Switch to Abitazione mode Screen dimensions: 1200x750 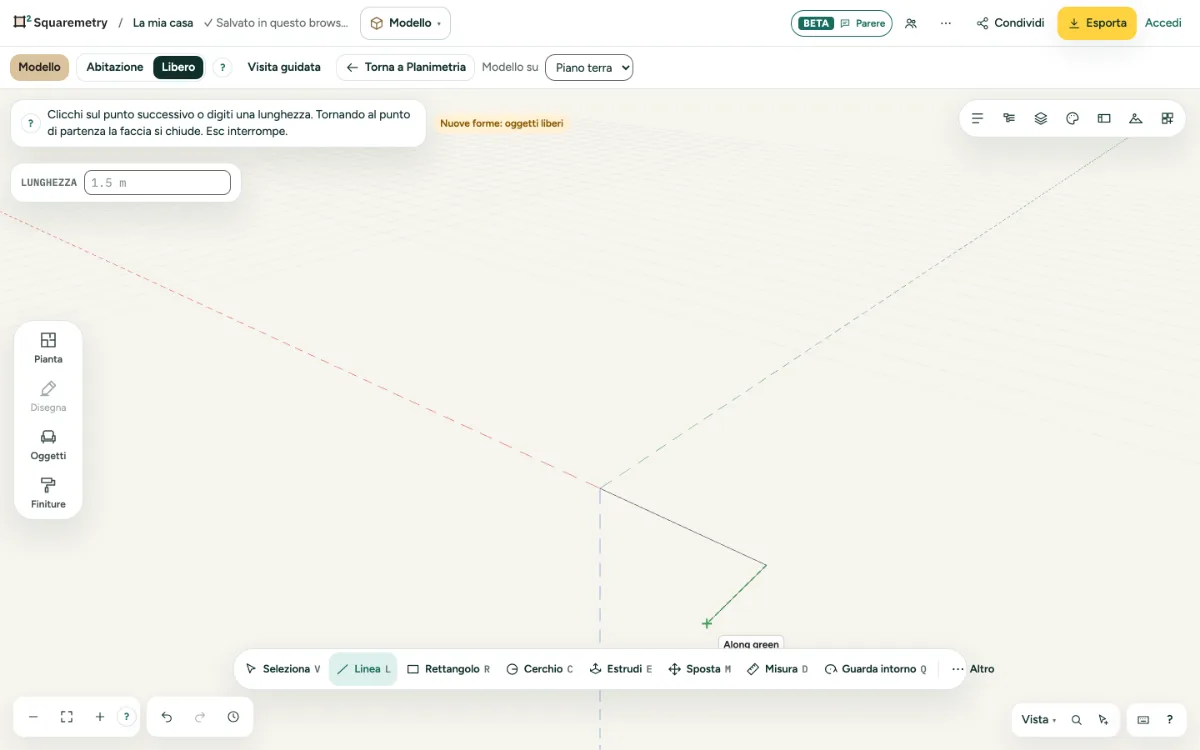pyautogui.click(x=115, y=67)
